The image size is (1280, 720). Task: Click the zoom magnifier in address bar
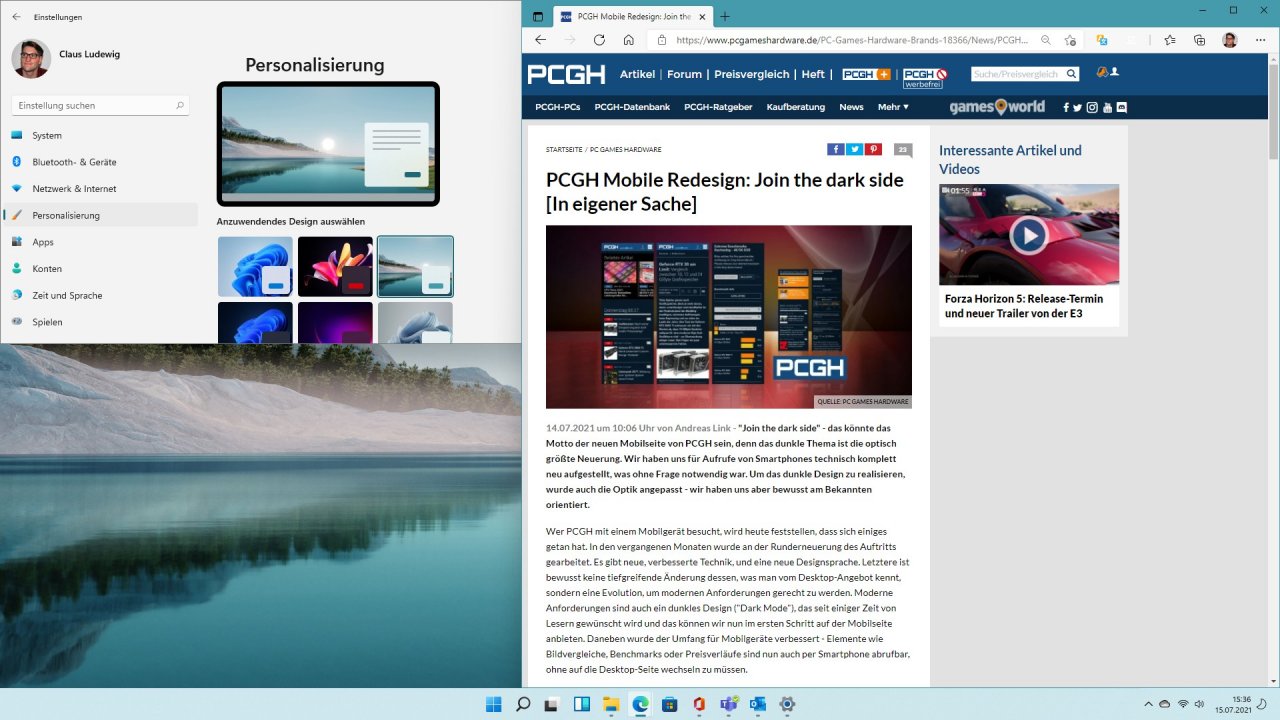(1045, 40)
